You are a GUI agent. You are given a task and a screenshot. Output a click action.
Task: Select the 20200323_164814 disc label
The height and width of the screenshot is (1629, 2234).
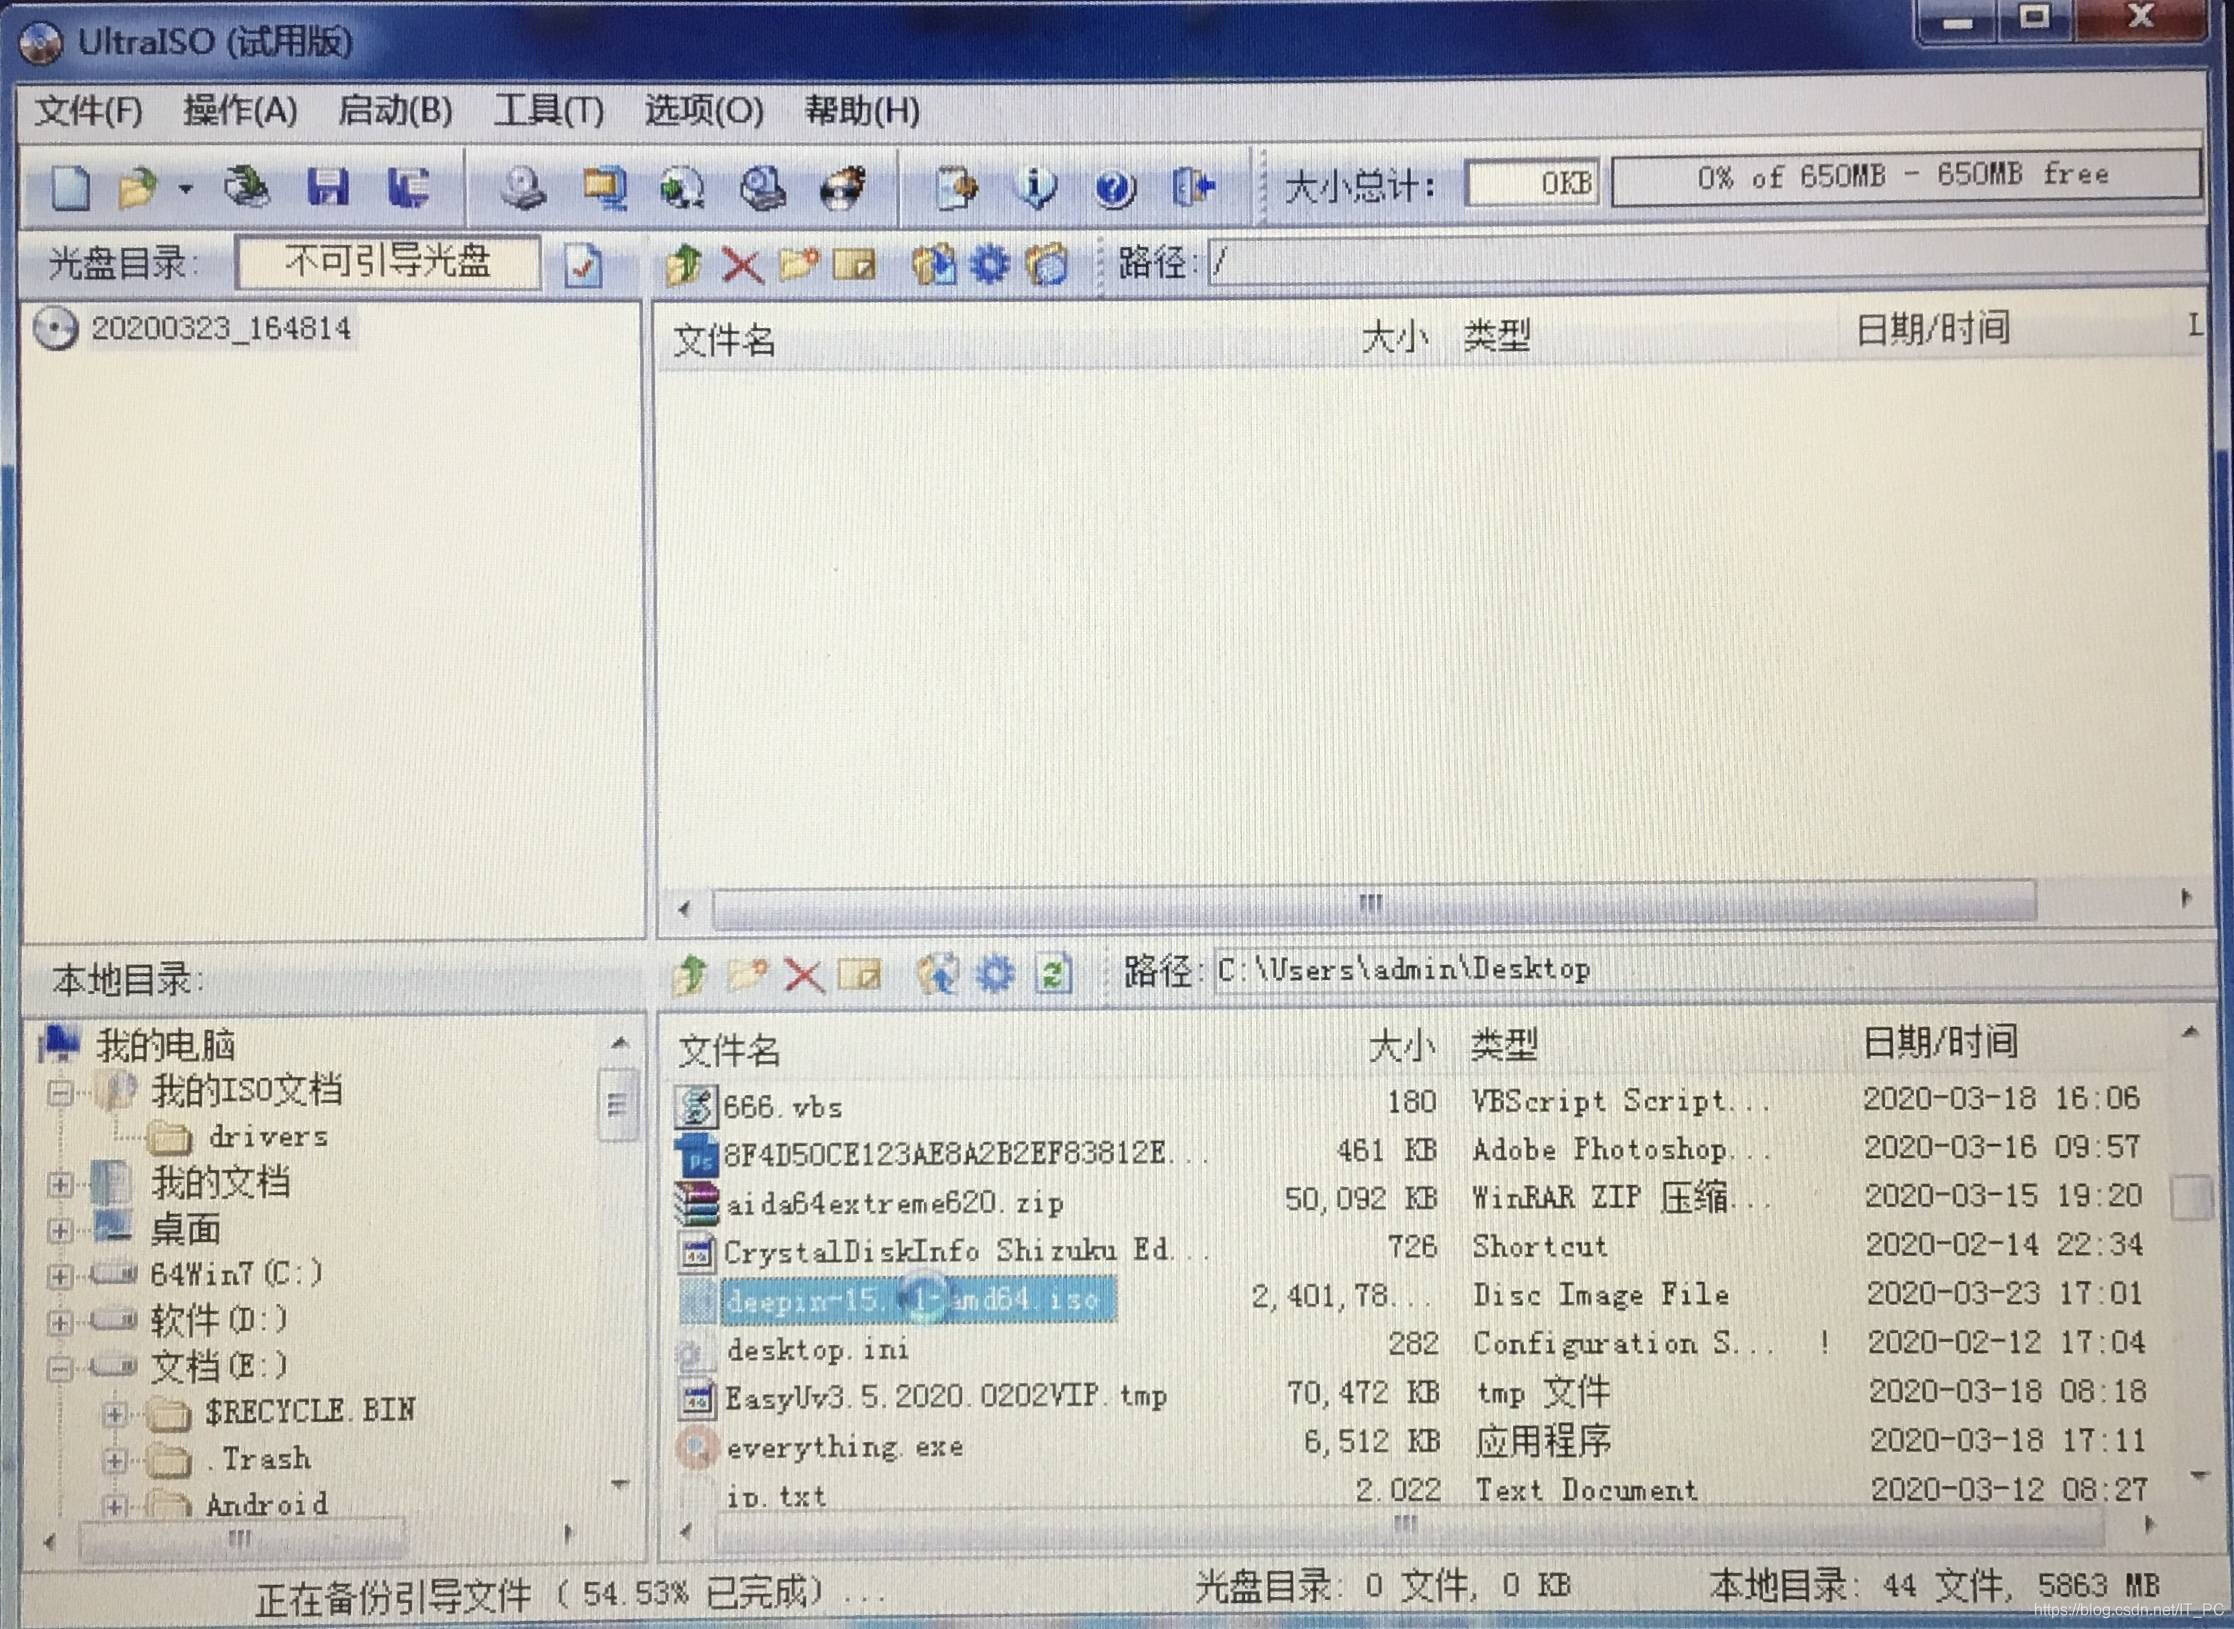220,327
